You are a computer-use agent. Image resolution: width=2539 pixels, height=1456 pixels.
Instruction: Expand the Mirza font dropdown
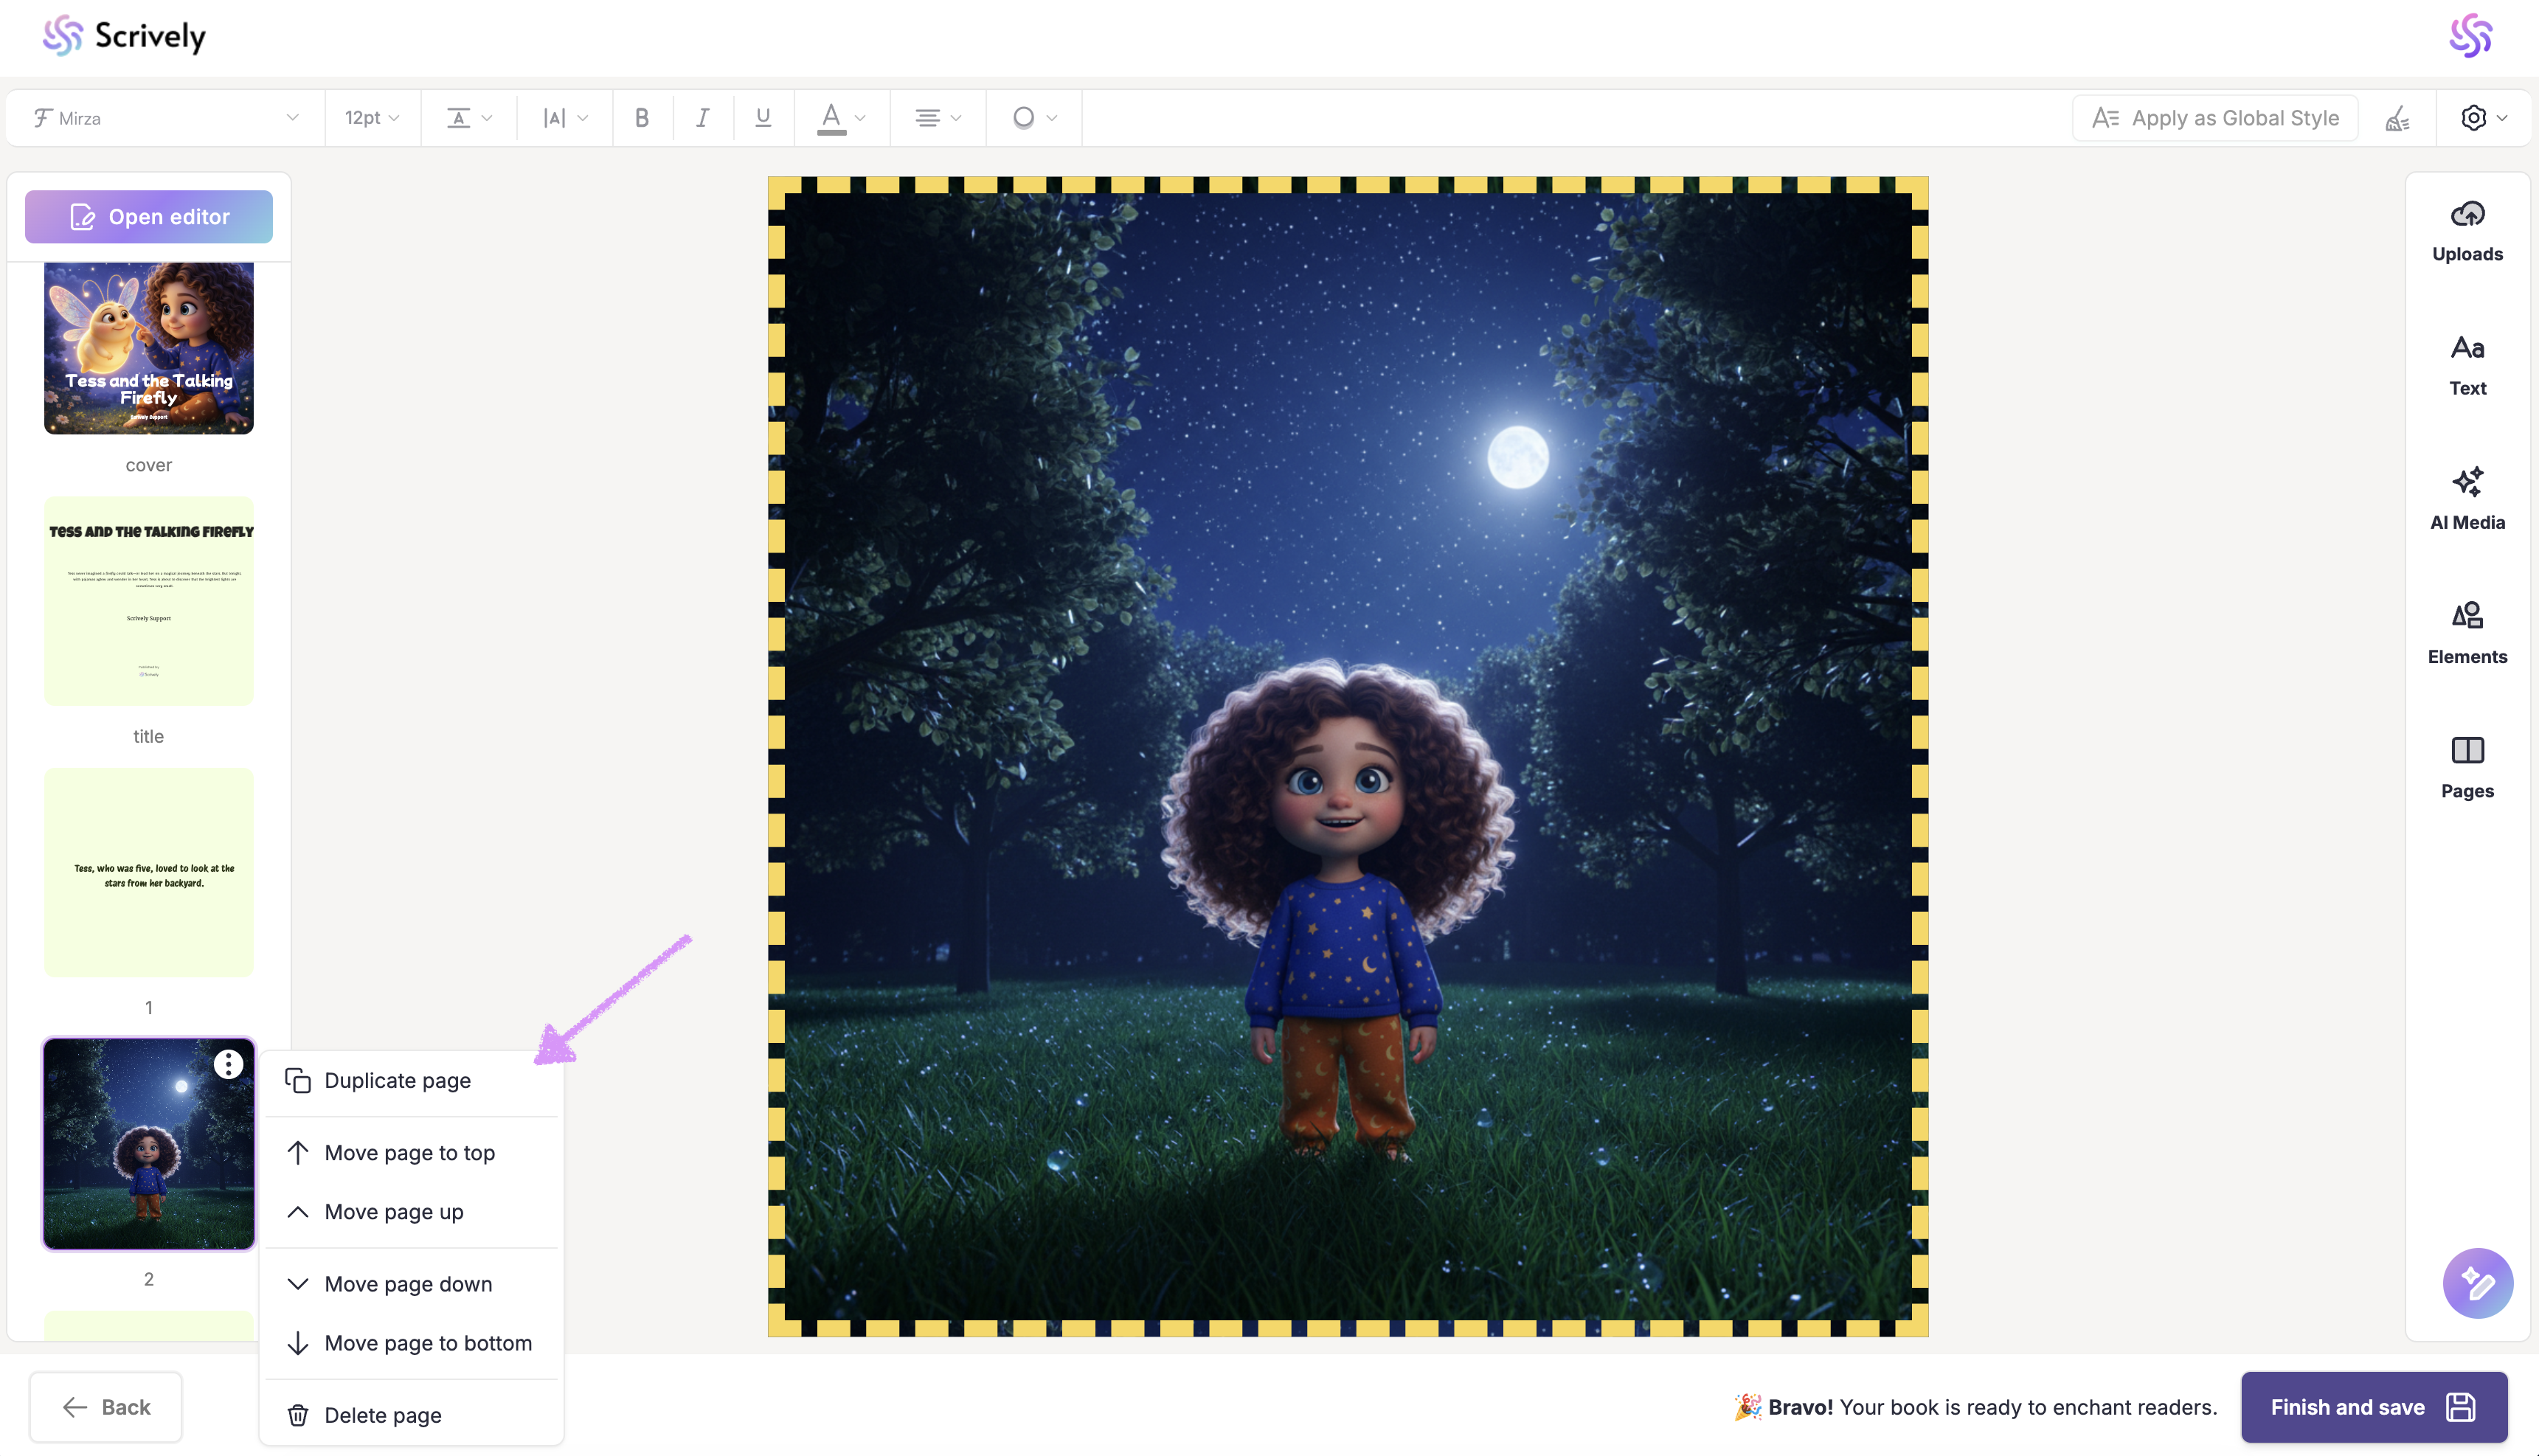tap(165, 118)
